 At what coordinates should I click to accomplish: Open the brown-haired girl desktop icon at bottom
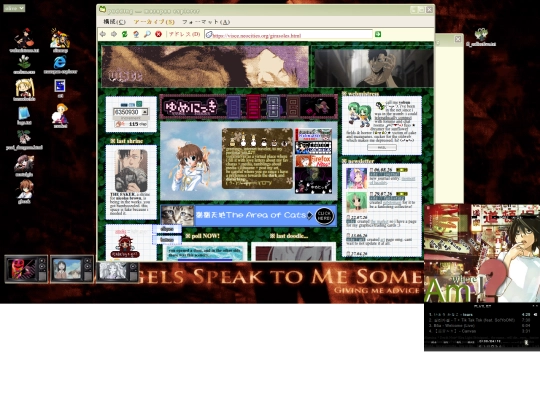tap(25, 189)
